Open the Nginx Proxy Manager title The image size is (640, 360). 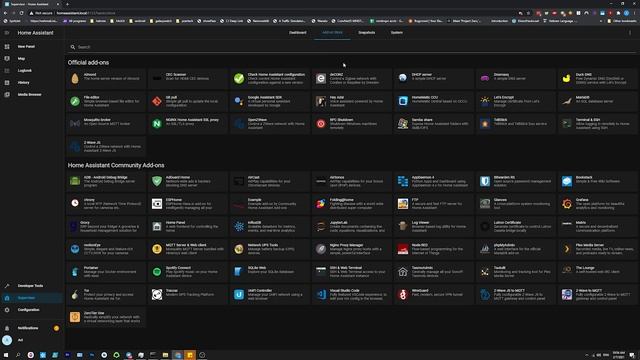[346, 245]
